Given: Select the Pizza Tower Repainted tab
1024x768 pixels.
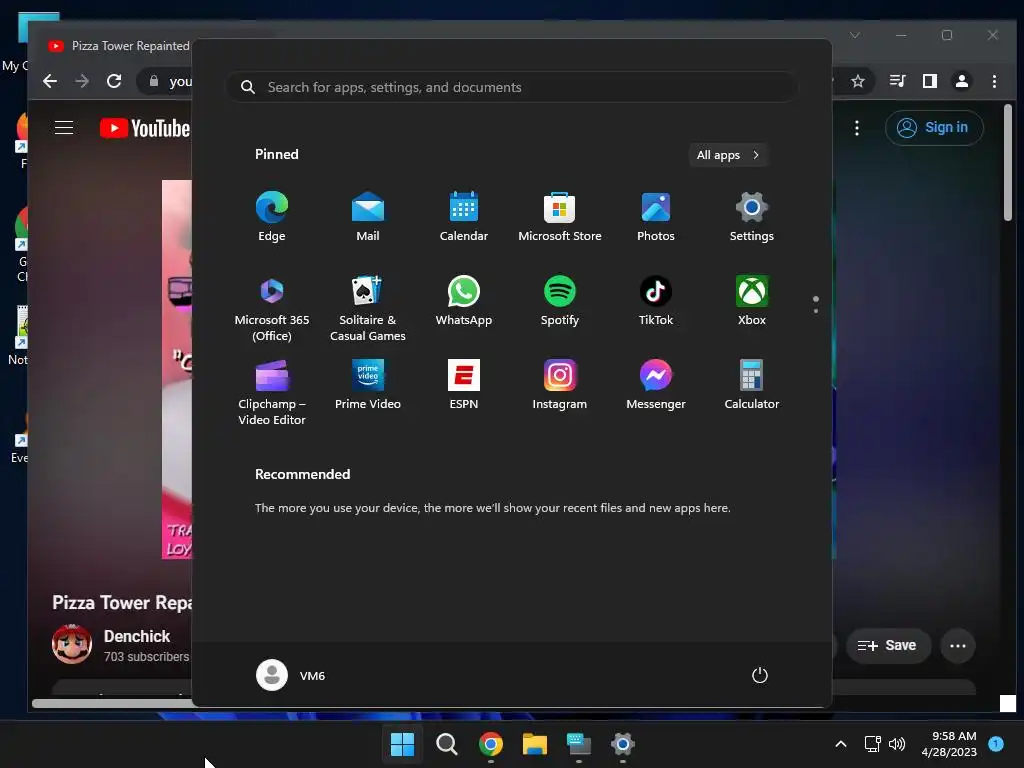Looking at the screenshot, I should click(x=119, y=46).
